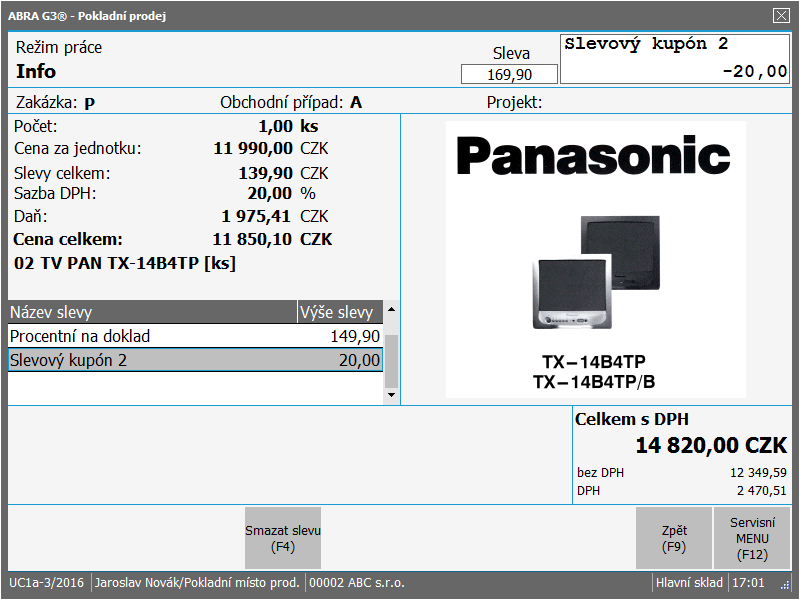Image resolution: width=800 pixels, height=600 pixels.
Task: Click the Smazat slevu (F4) button
Action: [283, 538]
